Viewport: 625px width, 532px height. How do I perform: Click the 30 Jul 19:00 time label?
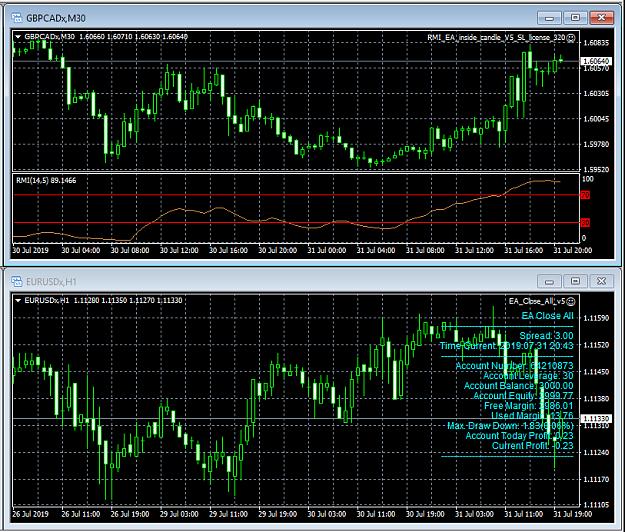click(x=425, y=514)
